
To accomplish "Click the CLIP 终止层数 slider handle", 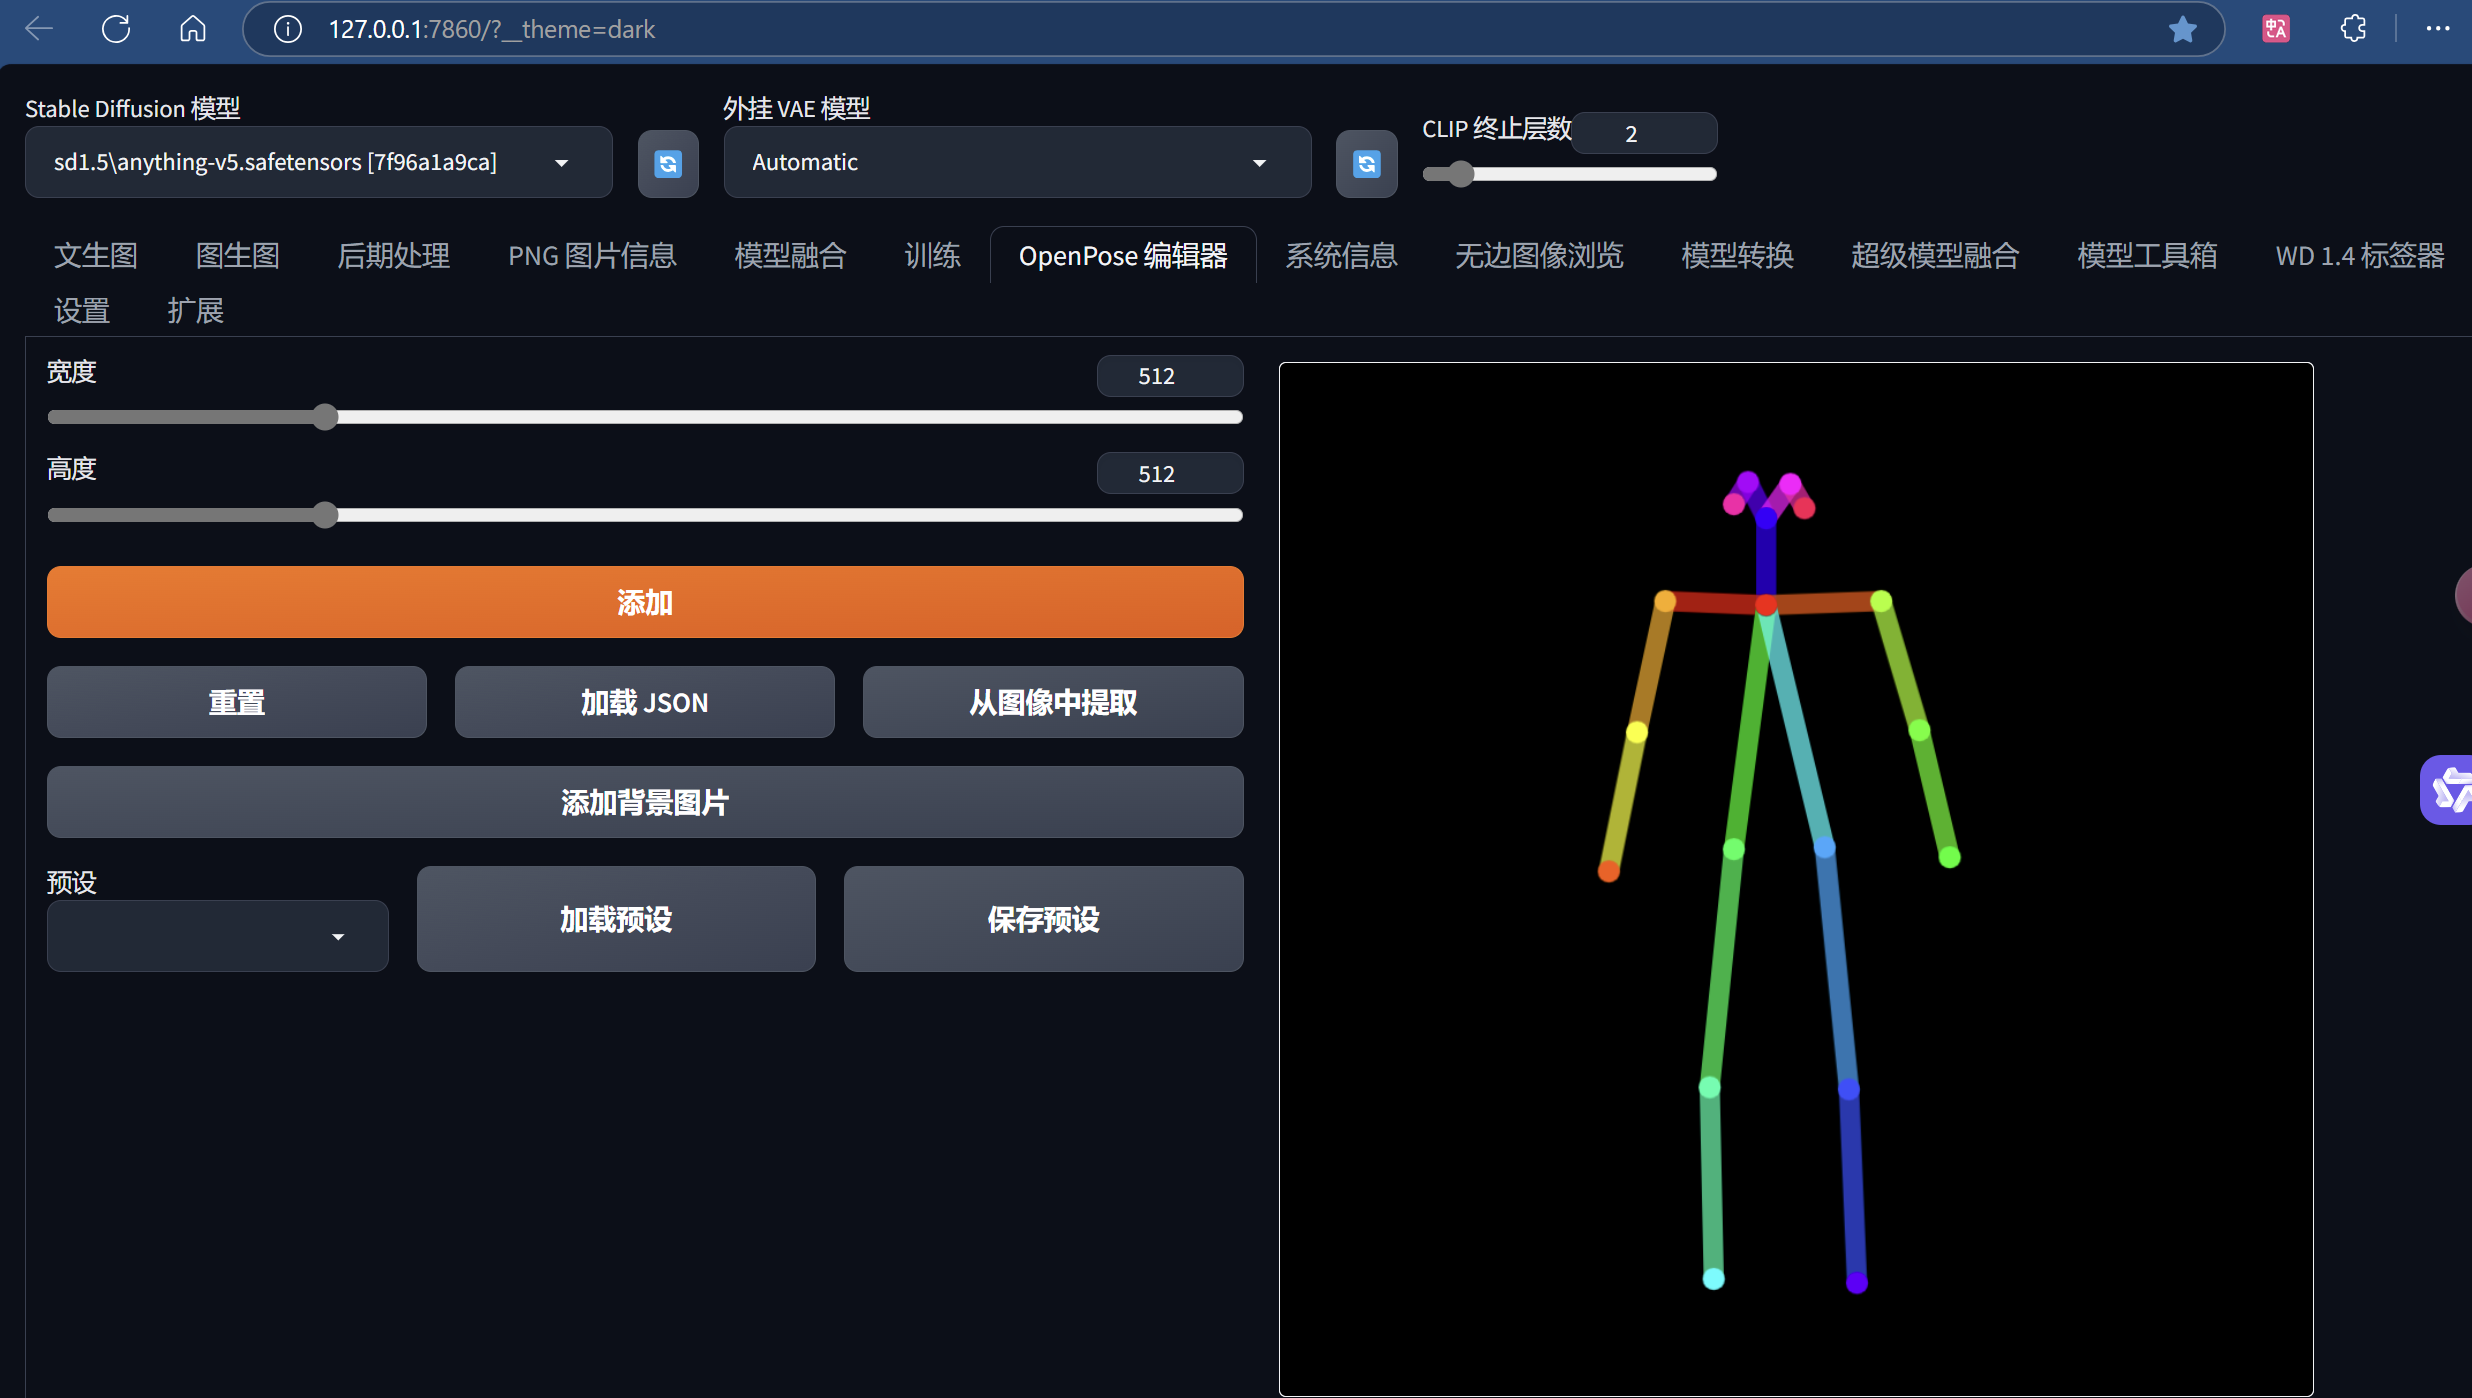I will 1458,174.
